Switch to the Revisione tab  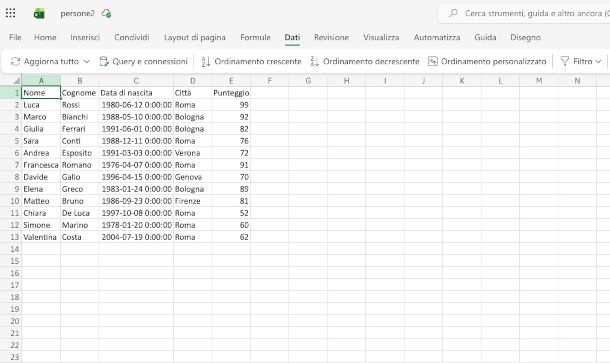(331, 37)
